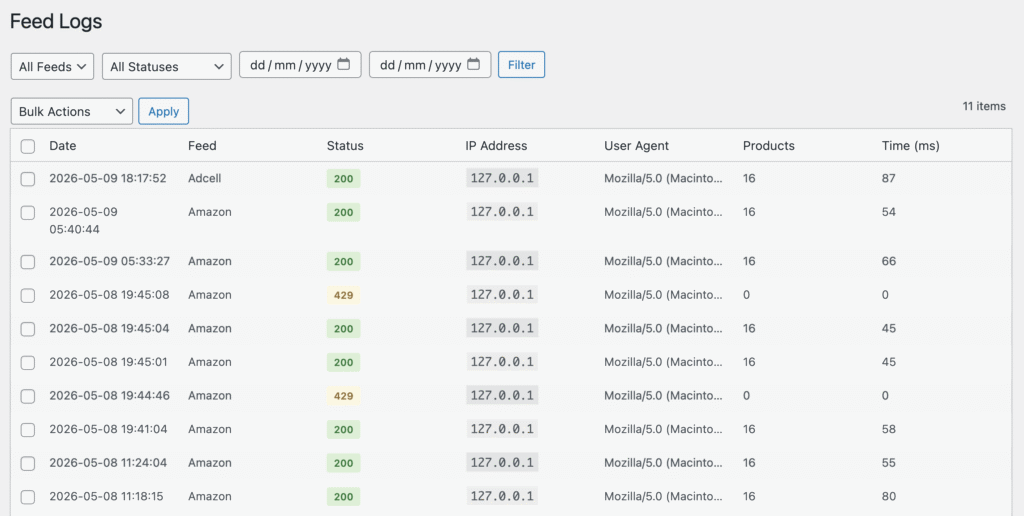Open calendar picker in second date field

473,65
